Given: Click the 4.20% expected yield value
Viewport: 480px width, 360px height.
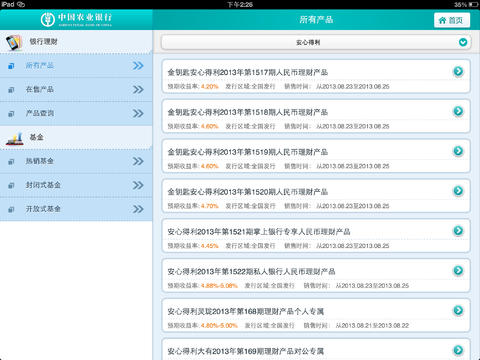Looking at the screenshot, I should point(210,87).
